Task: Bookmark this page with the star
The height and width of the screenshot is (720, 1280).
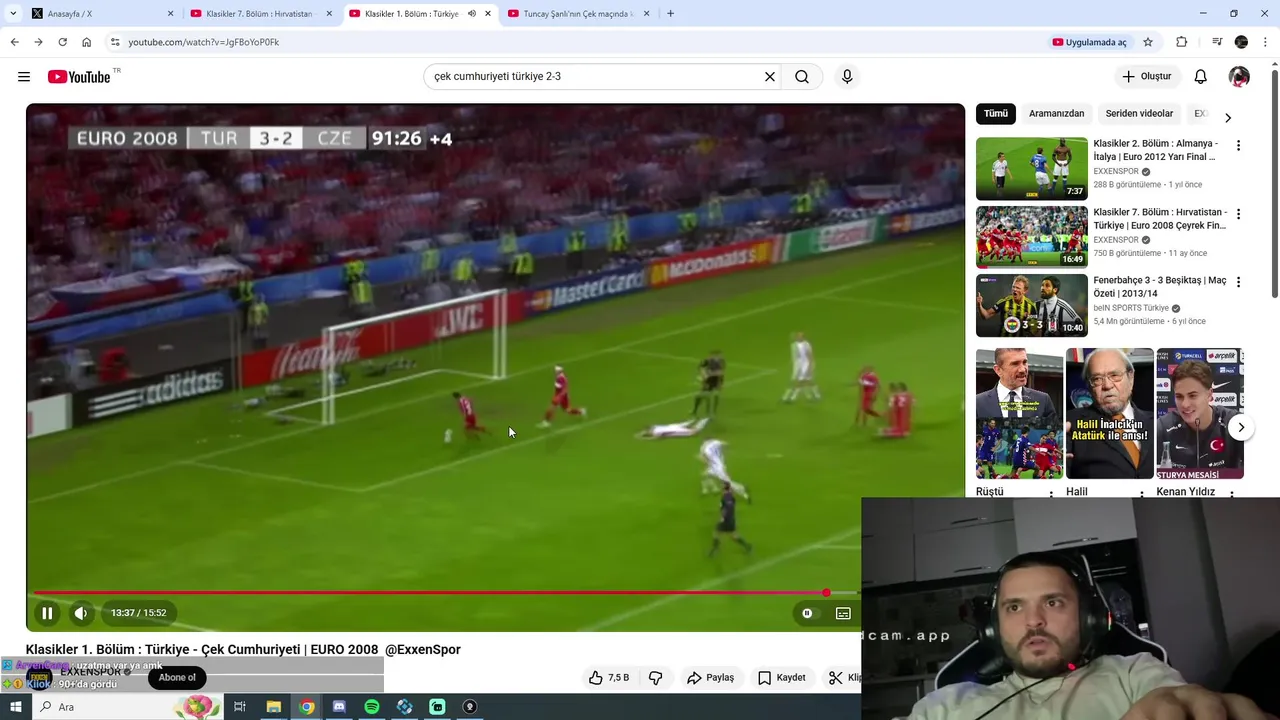Action: 1148,42
